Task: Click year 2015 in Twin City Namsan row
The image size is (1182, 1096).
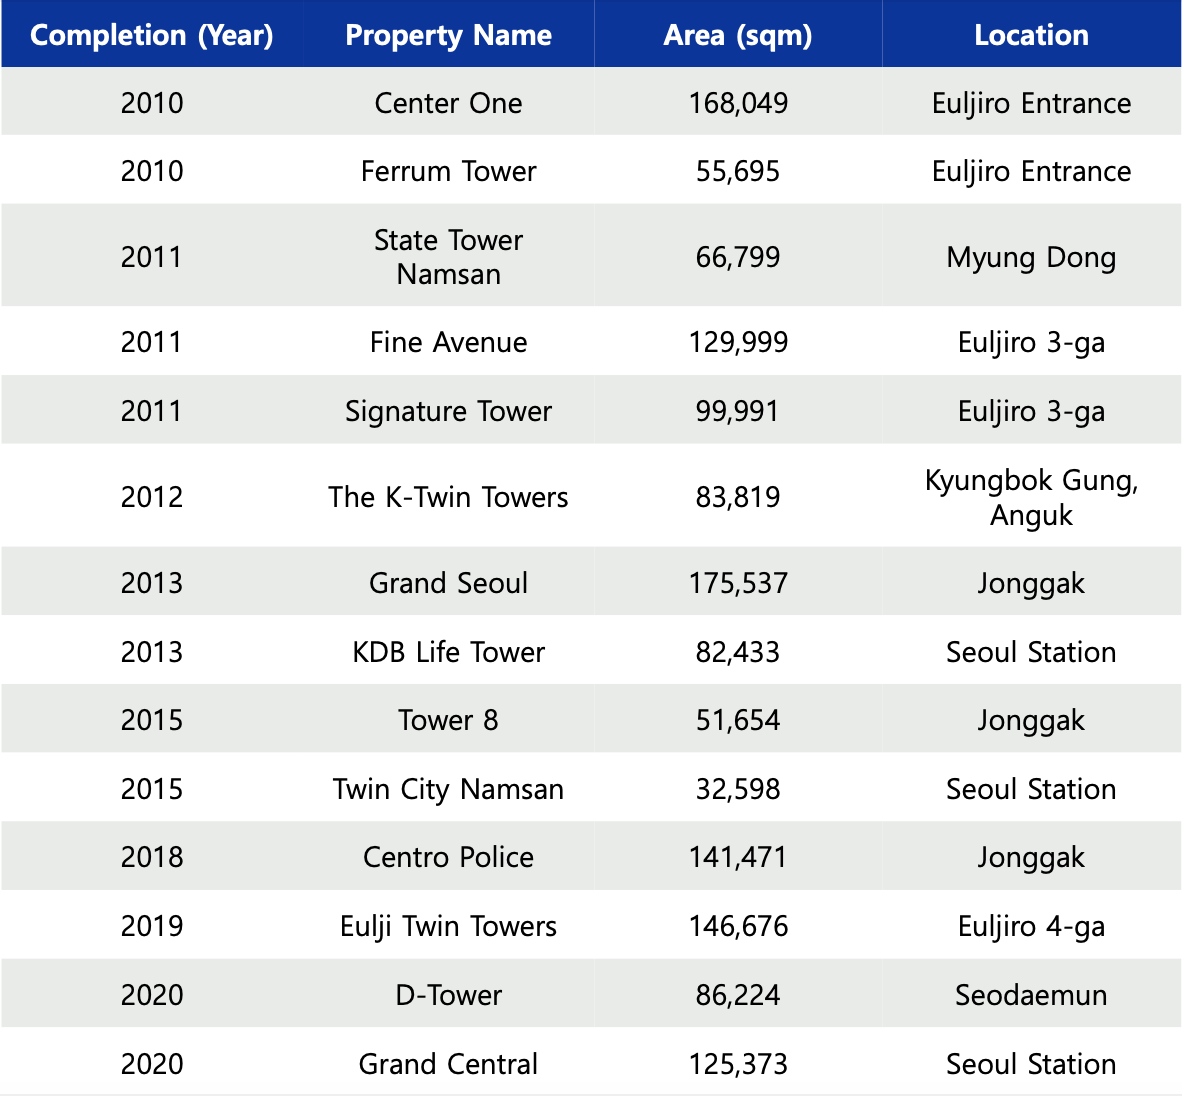Action: pyautogui.click(x=152, y=790)
